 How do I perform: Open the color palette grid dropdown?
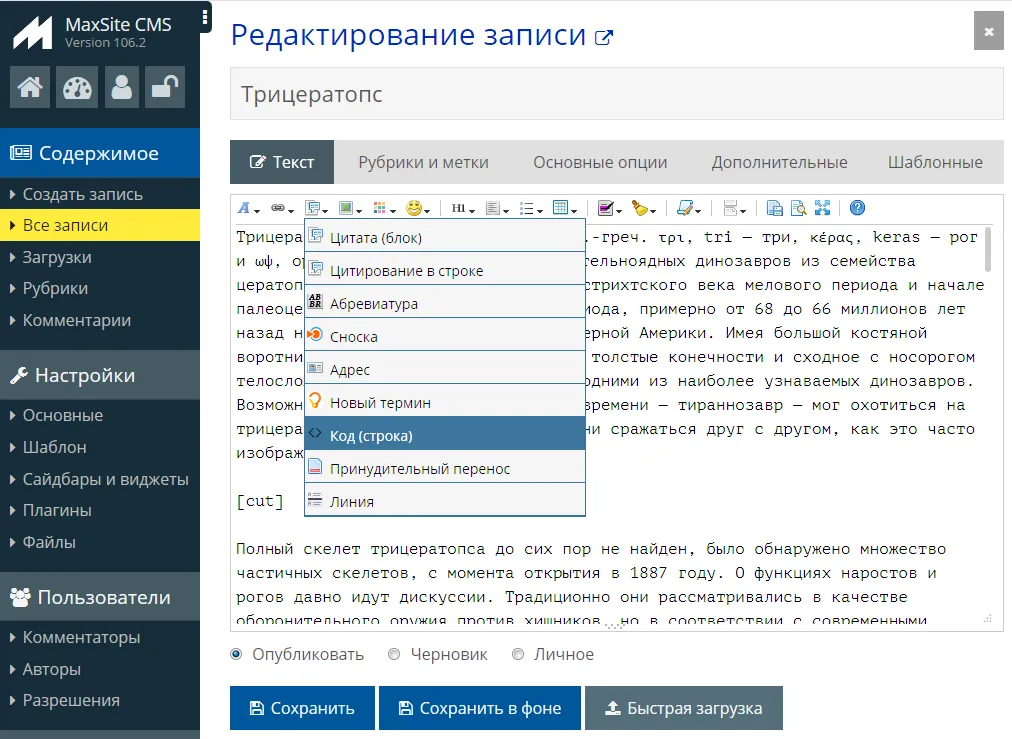click(x=382, y=208)
